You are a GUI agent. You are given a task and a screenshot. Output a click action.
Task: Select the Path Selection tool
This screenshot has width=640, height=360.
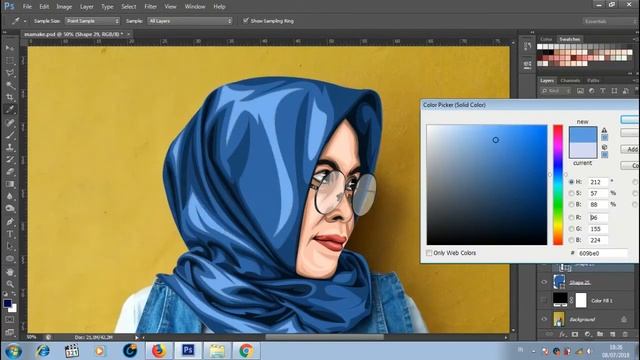pyautogui.click(x=9, y=247)
